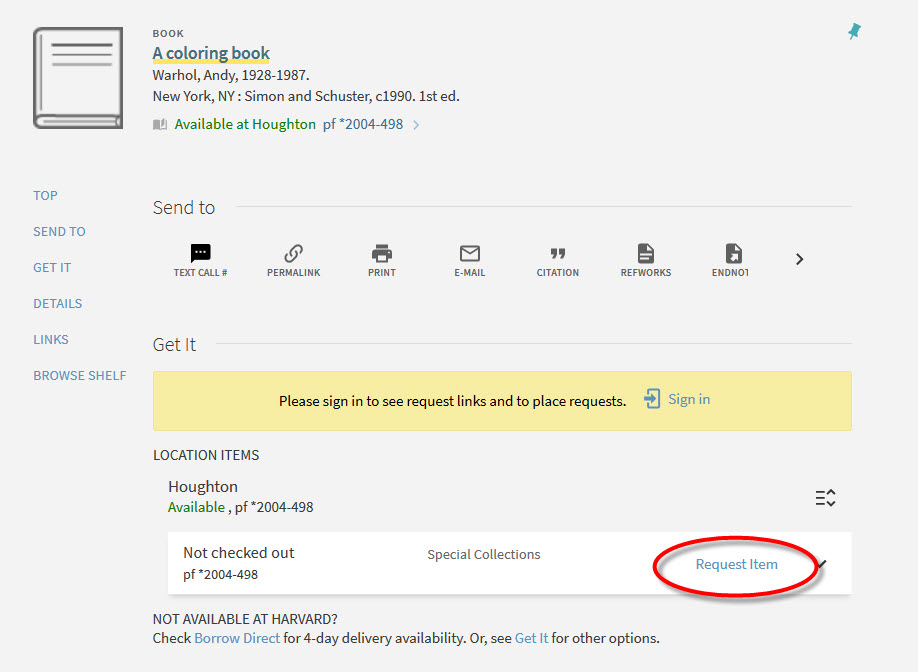Click the sign-in door arrow icon
This screenshot has width=918, height=672.
(x=652, y=399)
